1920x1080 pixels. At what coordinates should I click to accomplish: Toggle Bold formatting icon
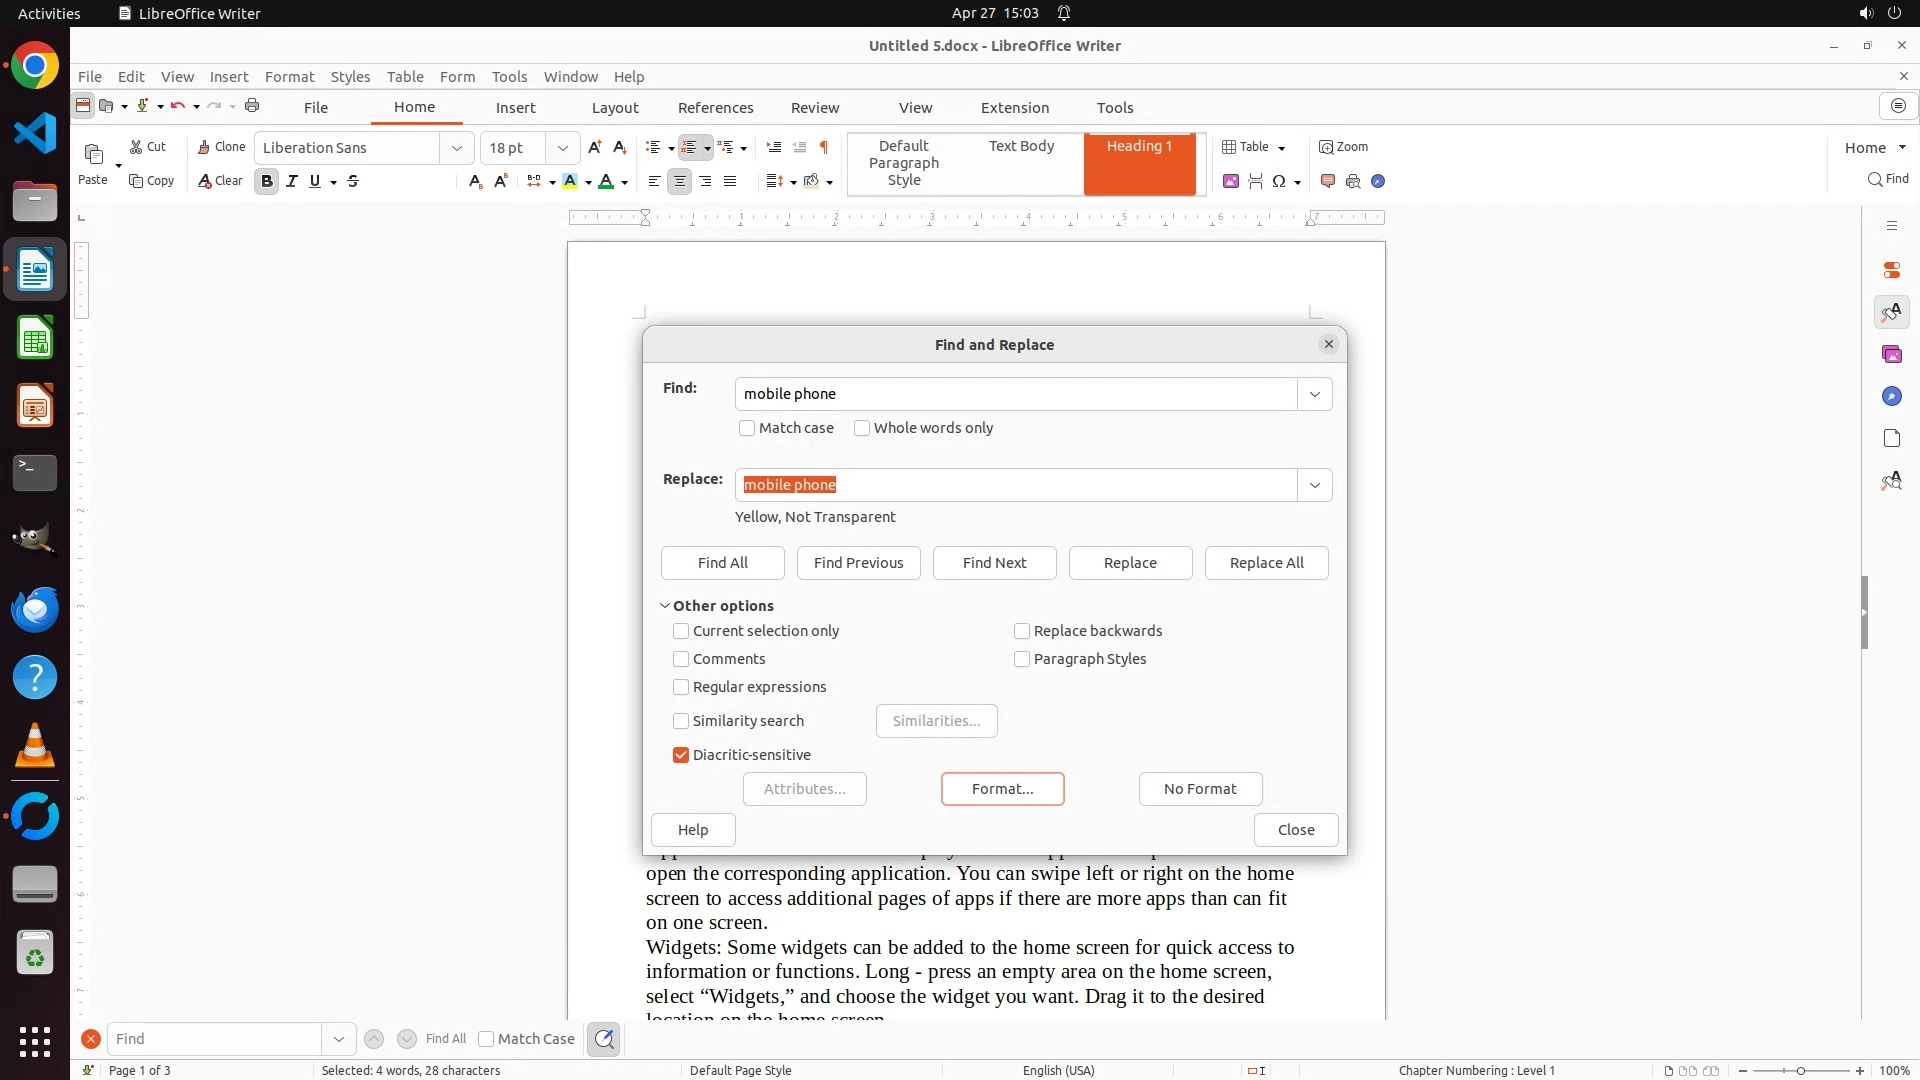266,181
